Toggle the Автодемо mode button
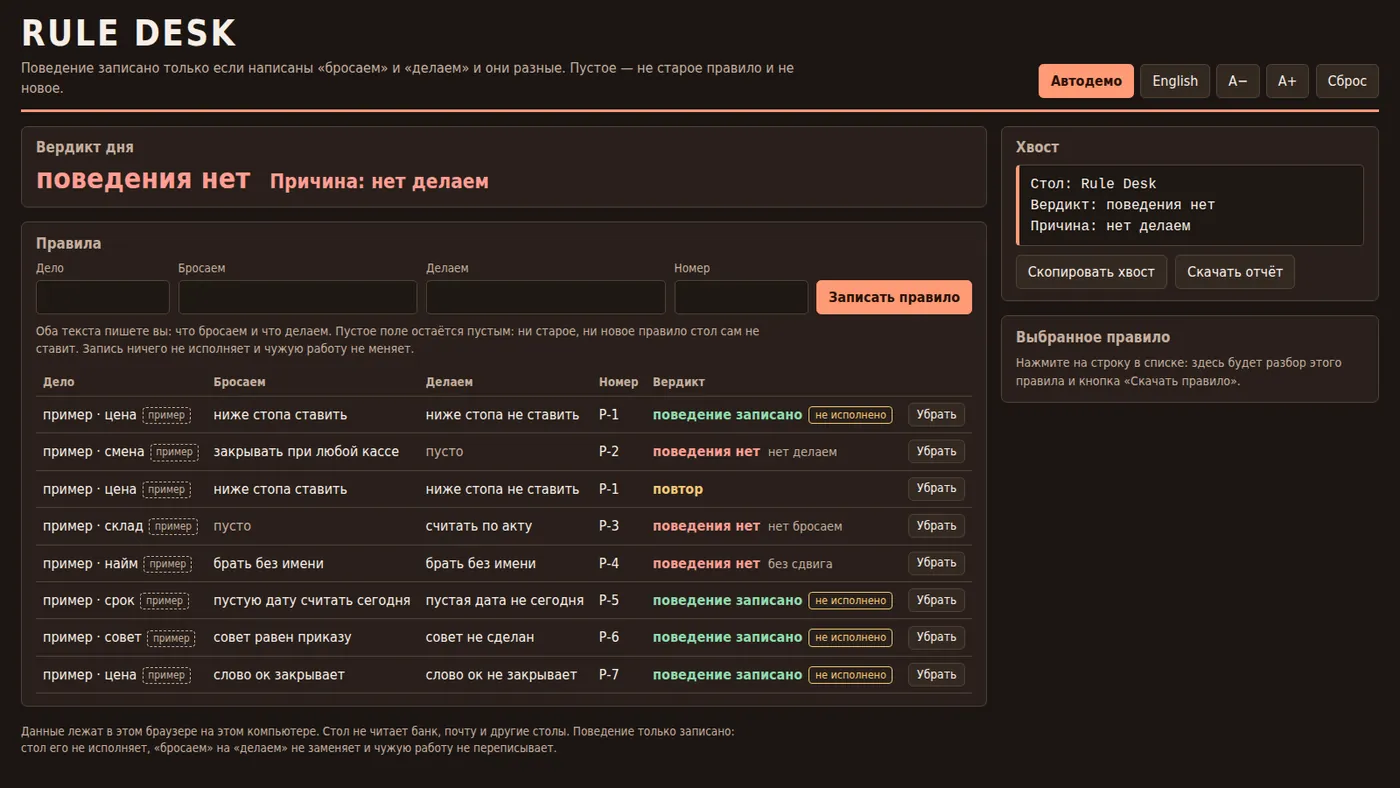Image resolution: width=1400 pixels, height=788 pixels. tap(1086, 81)
